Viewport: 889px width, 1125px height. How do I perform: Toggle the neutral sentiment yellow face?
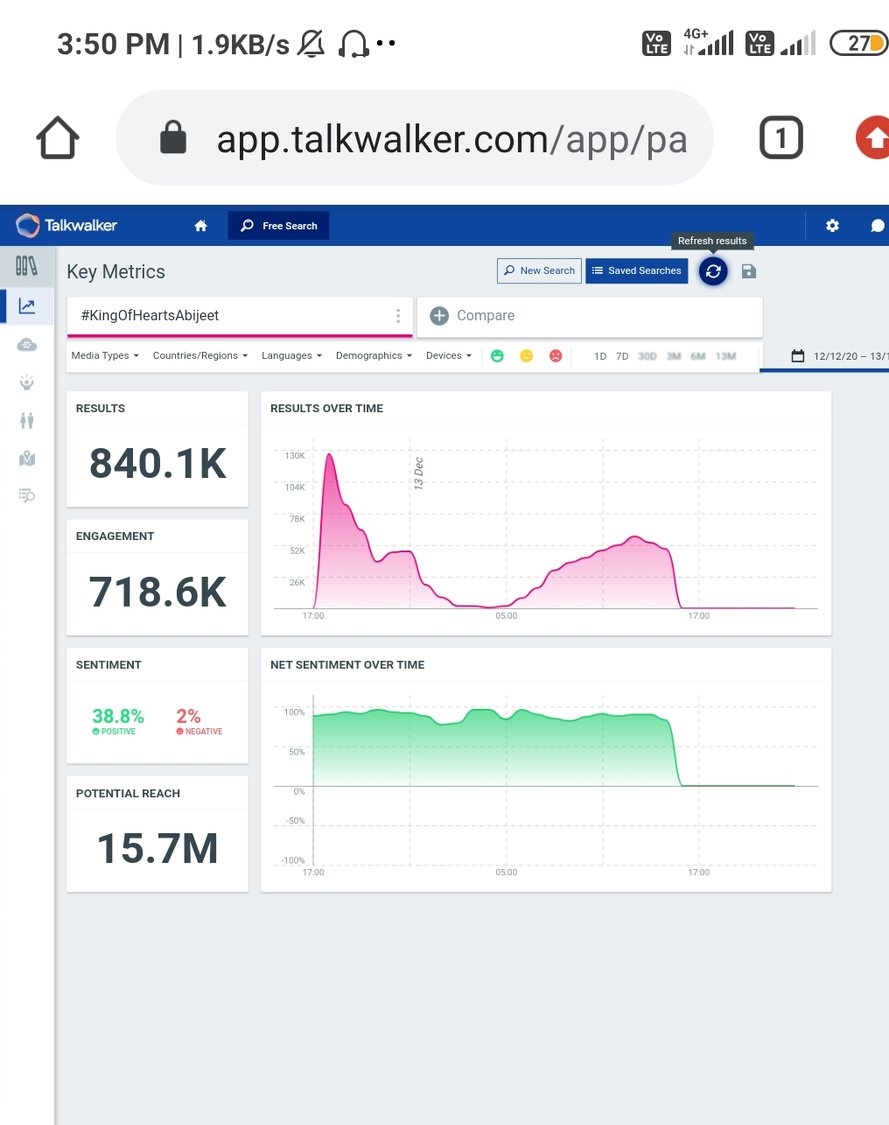pyautogui.click(x=527, y=356)
